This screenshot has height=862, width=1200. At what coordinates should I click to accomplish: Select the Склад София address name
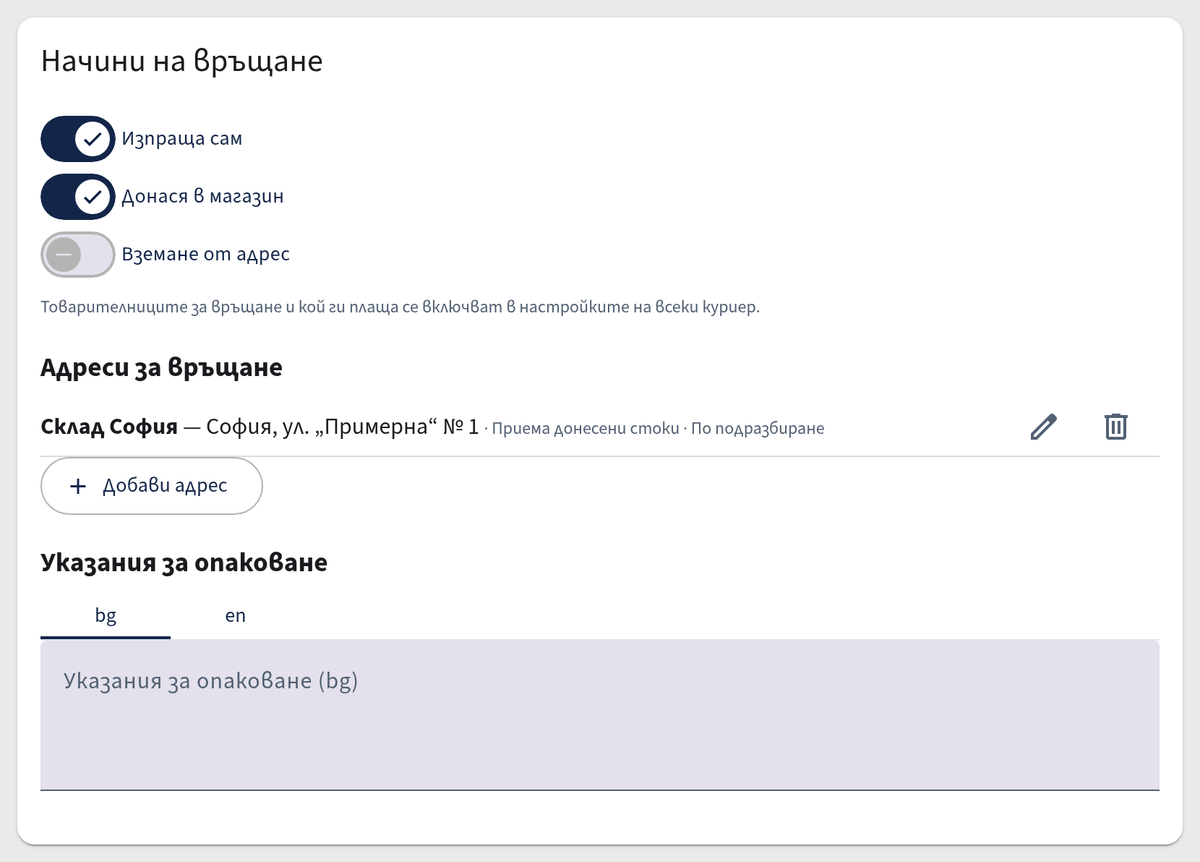109,427
